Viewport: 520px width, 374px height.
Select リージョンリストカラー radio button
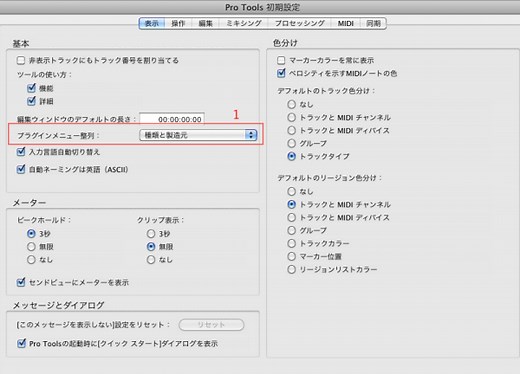click(292, 269)
